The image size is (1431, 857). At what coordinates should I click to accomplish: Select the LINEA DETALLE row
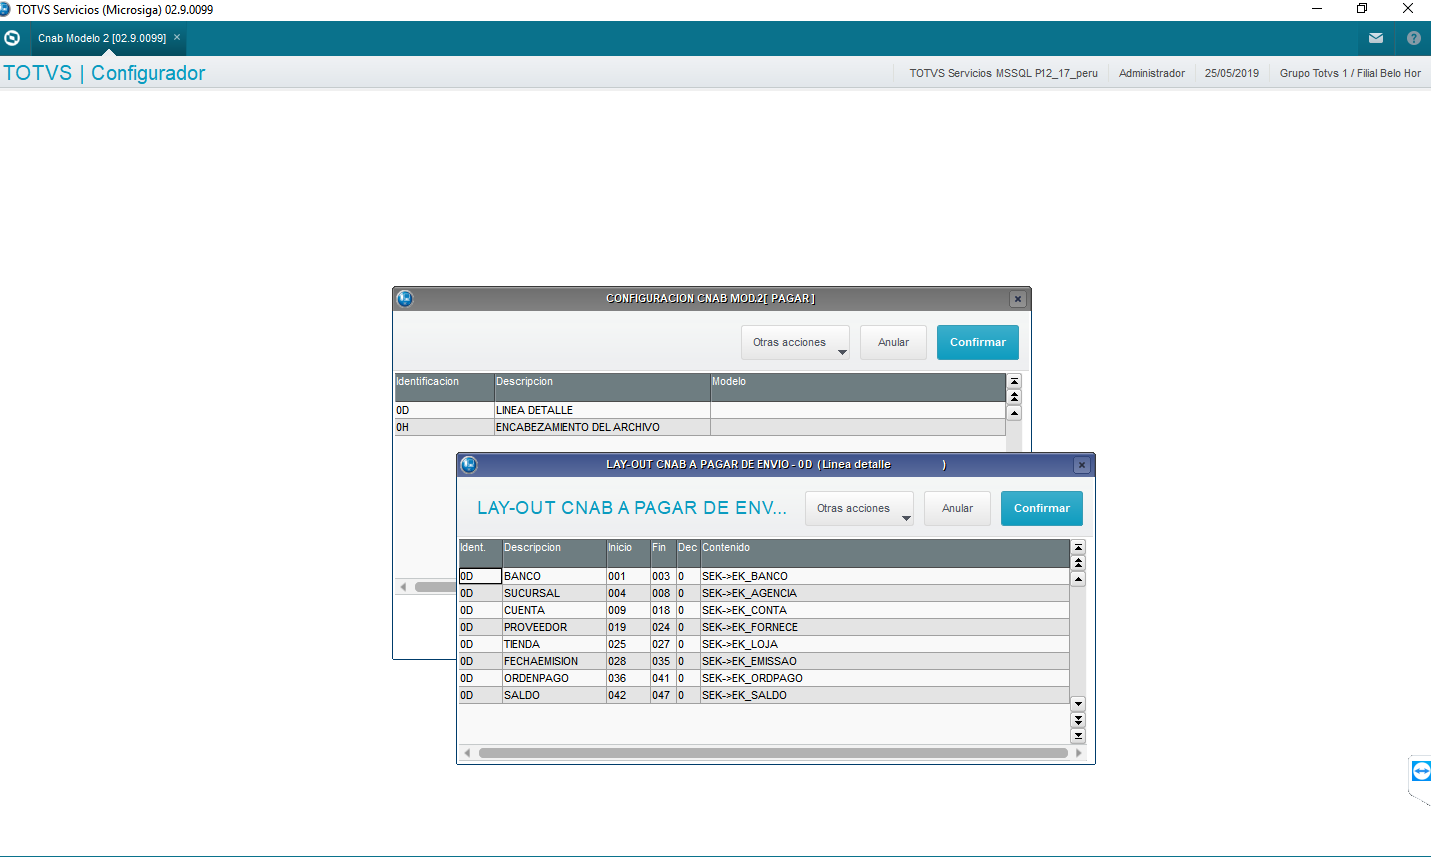(700, 410)
